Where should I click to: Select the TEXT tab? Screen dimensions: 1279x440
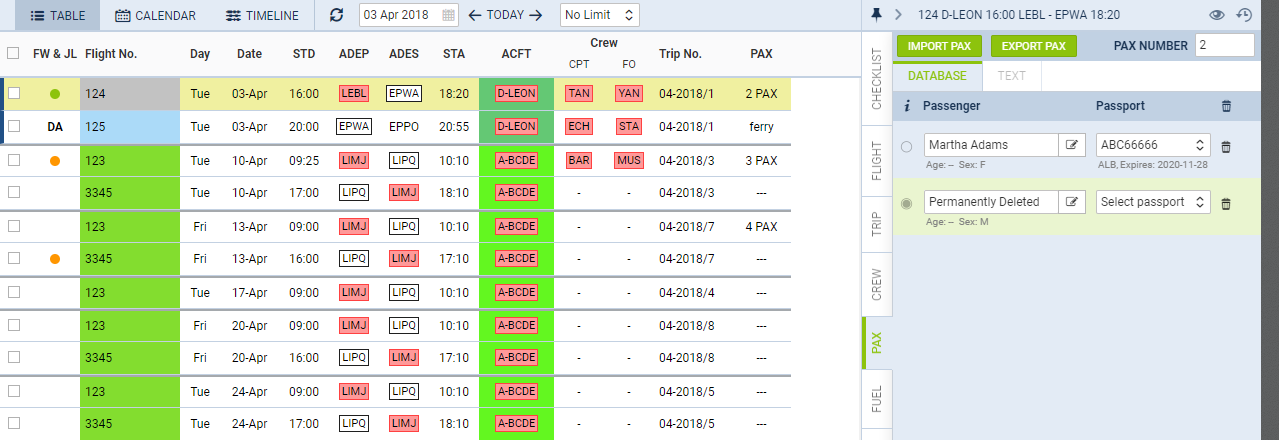click(1012, 75)
